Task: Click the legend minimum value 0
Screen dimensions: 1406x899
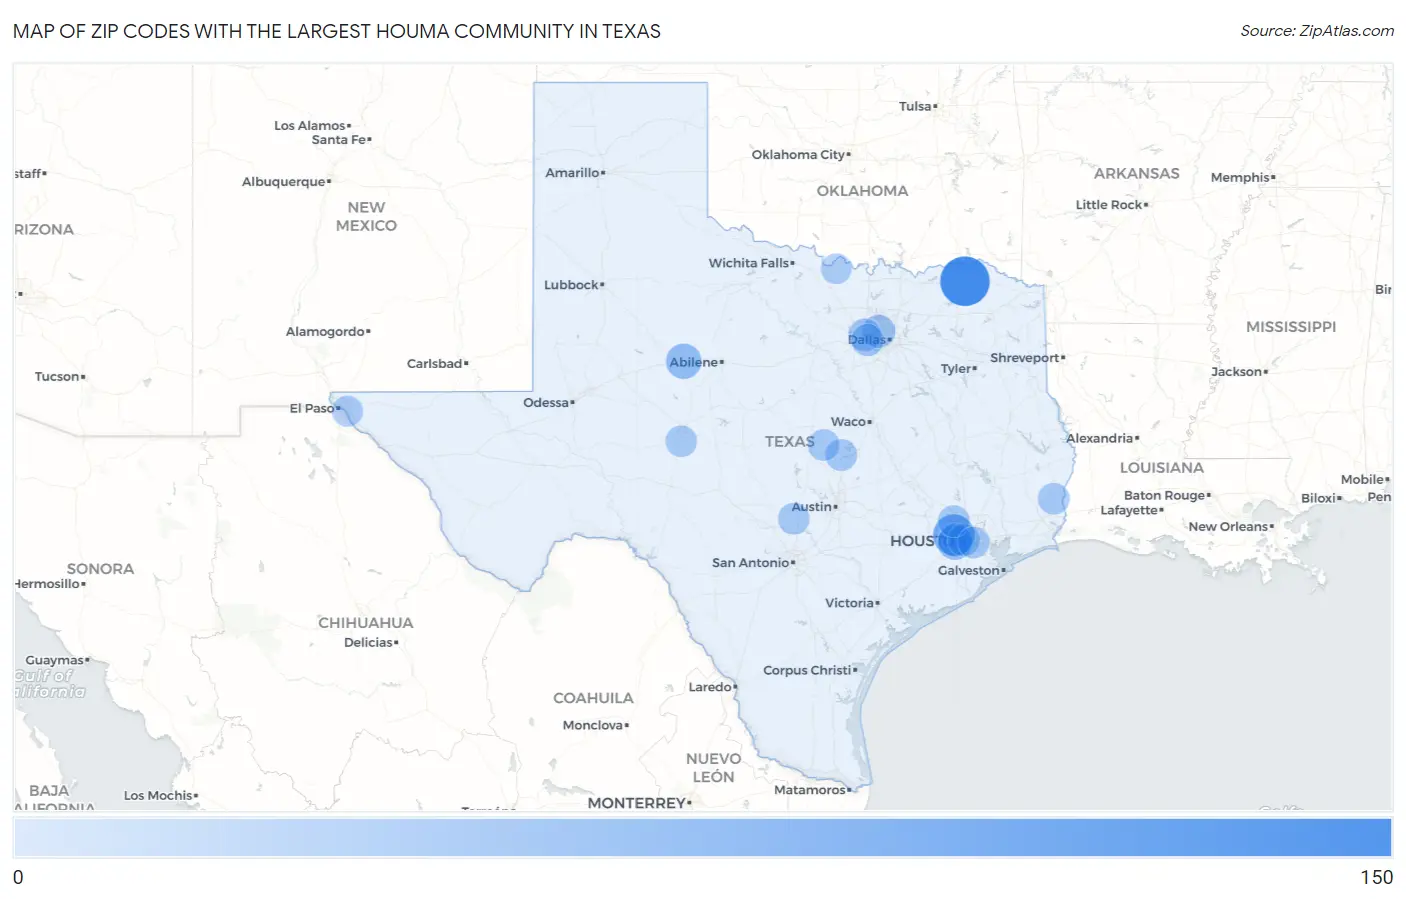Action: pyautogui.click(x=18, y=877)
